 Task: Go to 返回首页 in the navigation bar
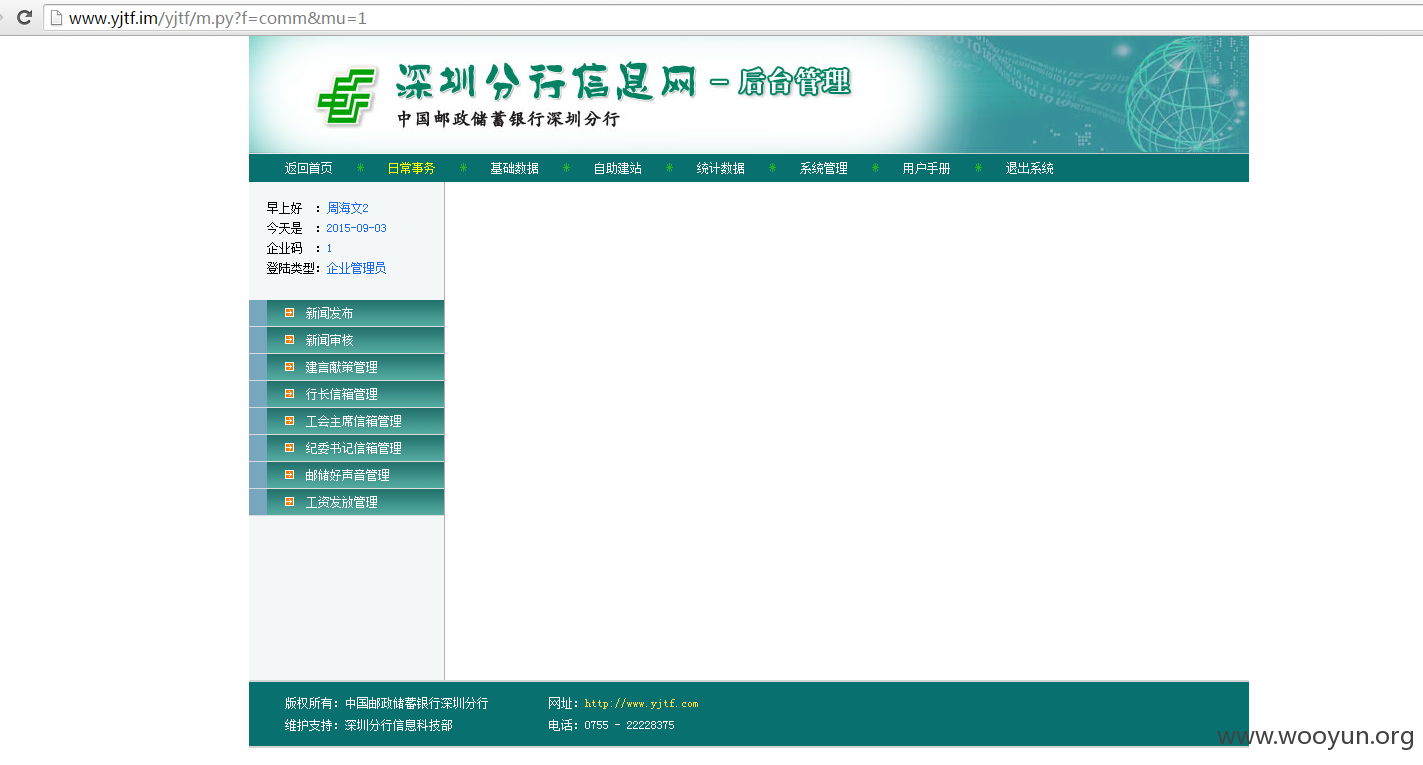tap(308, 168)
